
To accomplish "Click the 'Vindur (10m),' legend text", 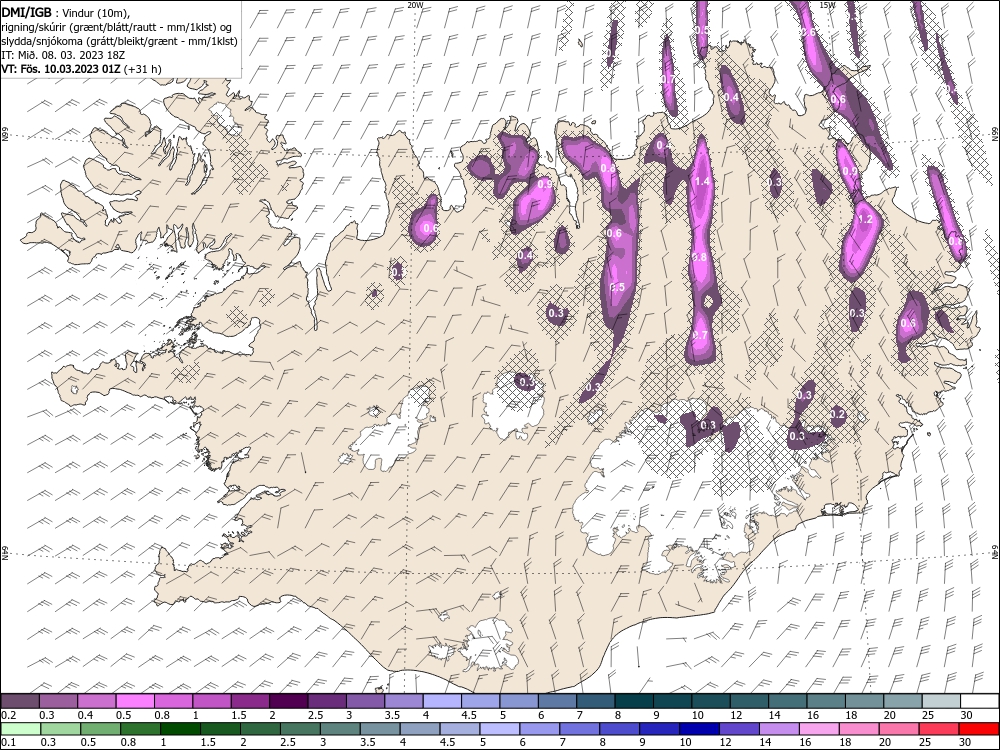I will click(97, 13).
